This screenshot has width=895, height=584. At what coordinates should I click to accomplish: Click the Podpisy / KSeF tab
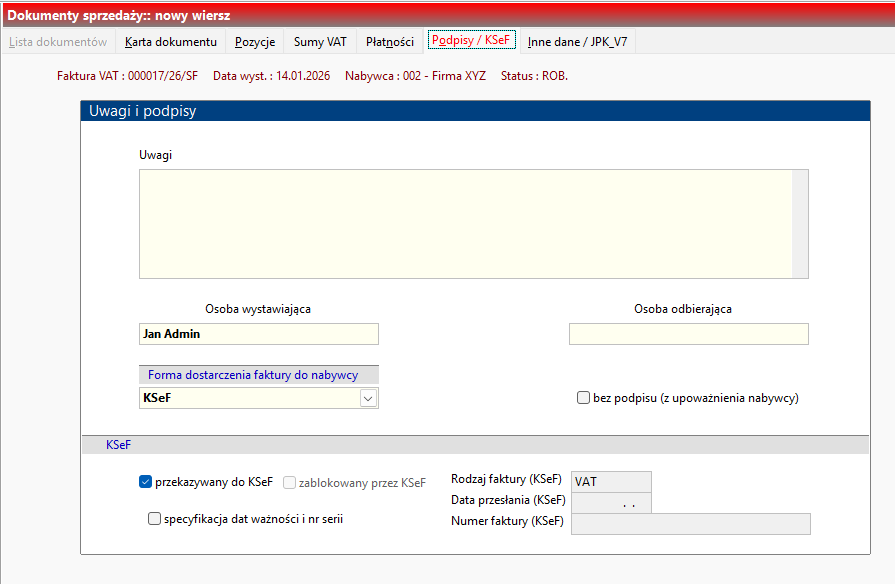(x=470, y=41)
